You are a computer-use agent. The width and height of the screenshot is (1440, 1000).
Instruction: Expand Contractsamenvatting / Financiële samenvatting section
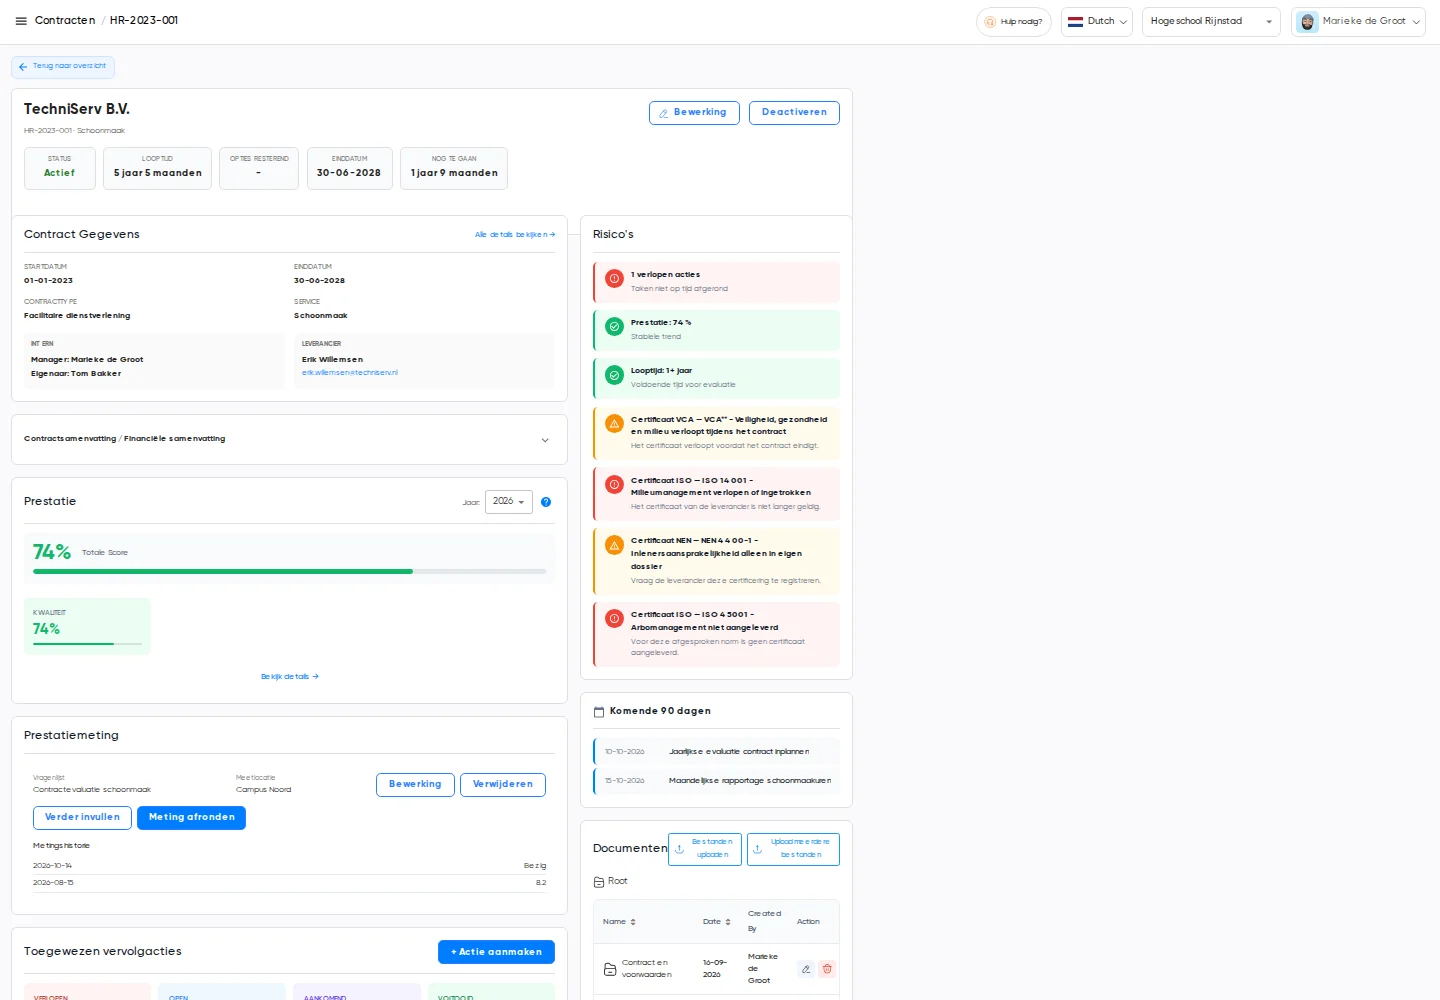coord(289,440)
